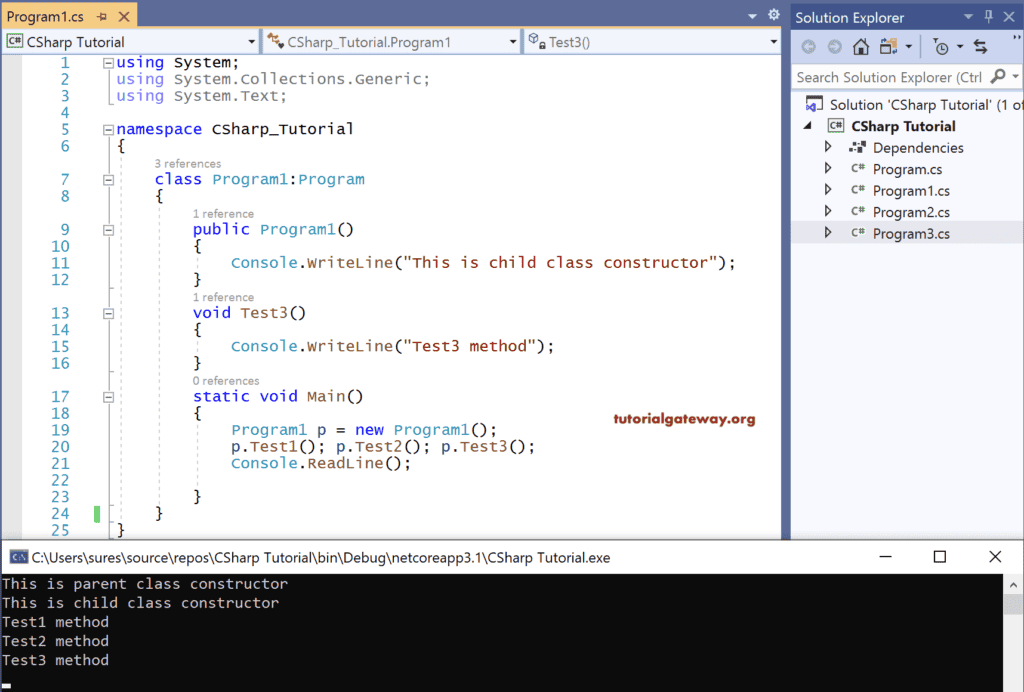This screenshot has height=692, width=1024.
Task: Close the Program1.cs tab
Action: [124, 16]
